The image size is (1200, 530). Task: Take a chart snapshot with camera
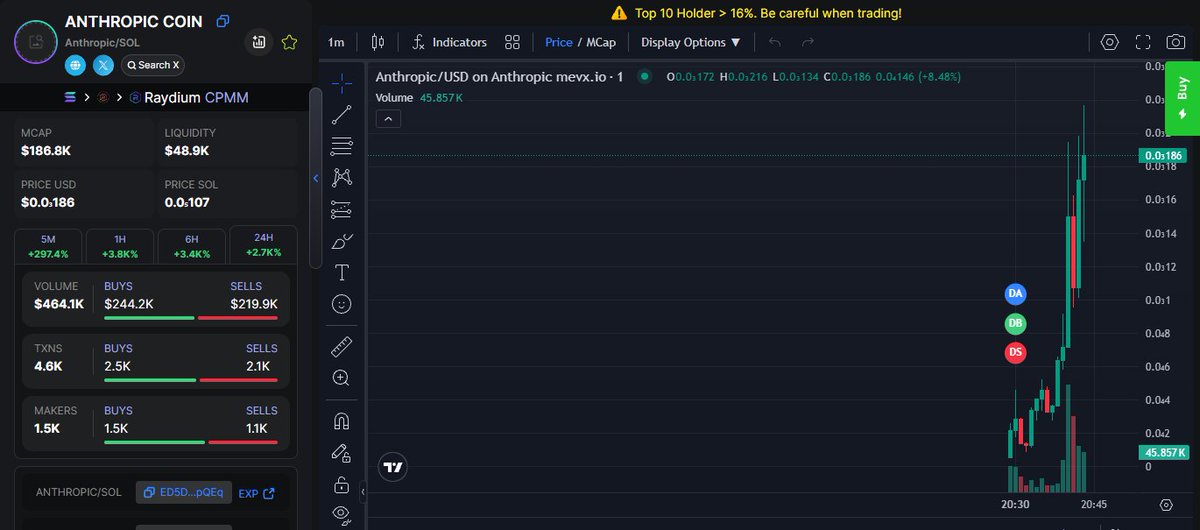tap(1176, 42)
